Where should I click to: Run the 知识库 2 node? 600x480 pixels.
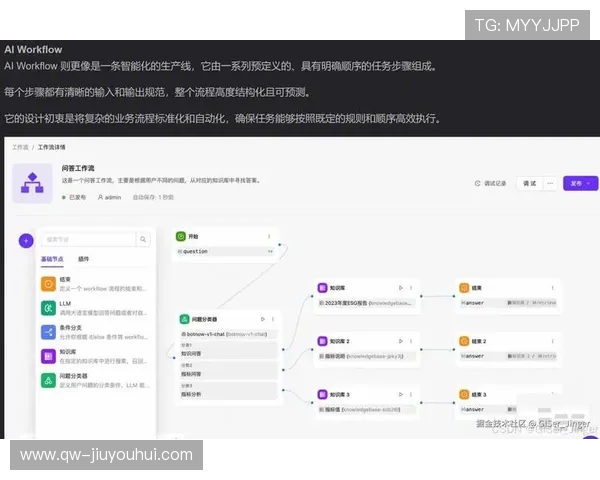pos(401,341)
